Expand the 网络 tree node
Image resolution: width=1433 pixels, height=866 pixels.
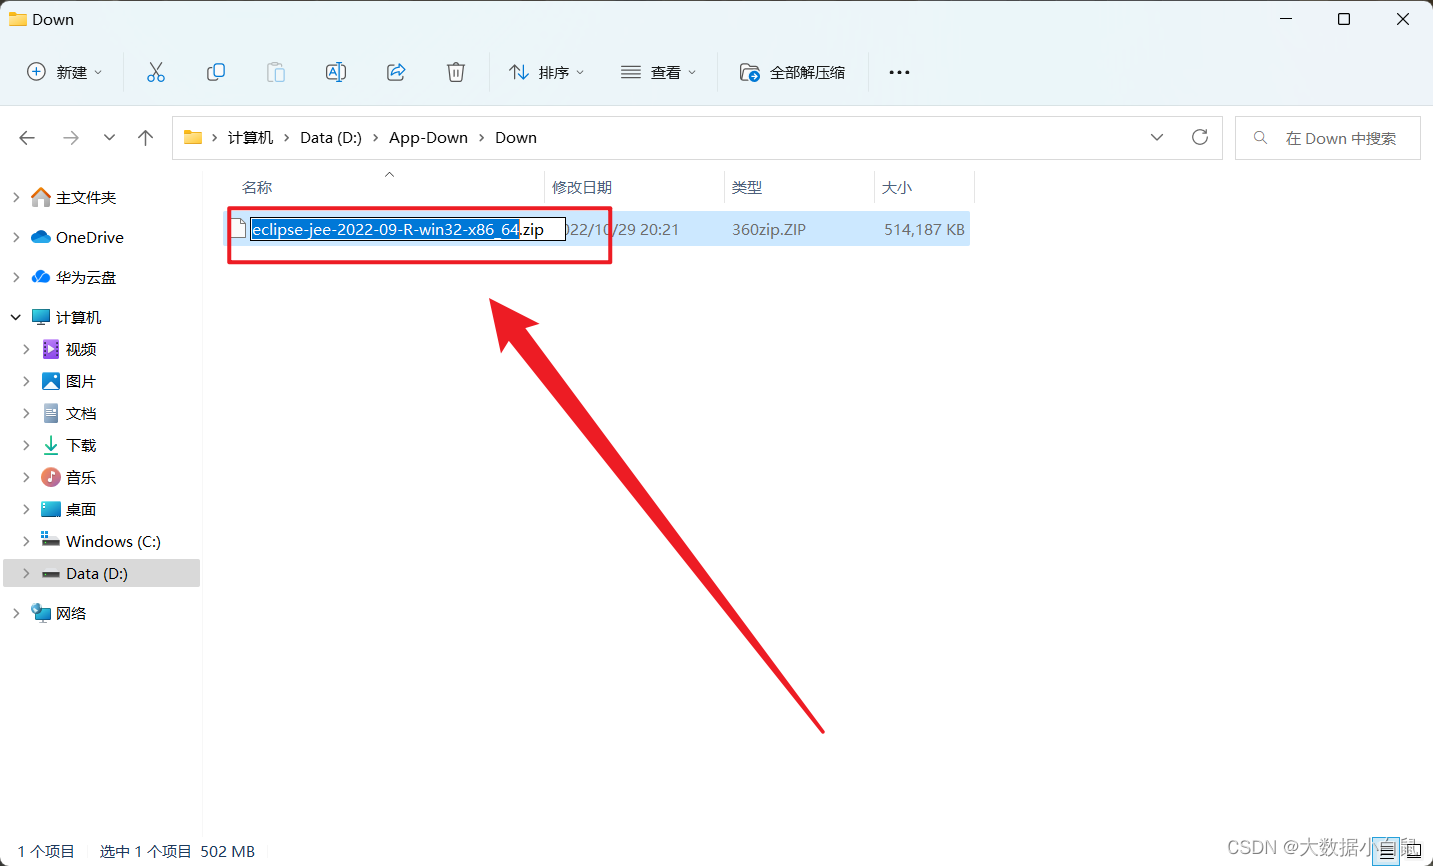click(16, 614)
